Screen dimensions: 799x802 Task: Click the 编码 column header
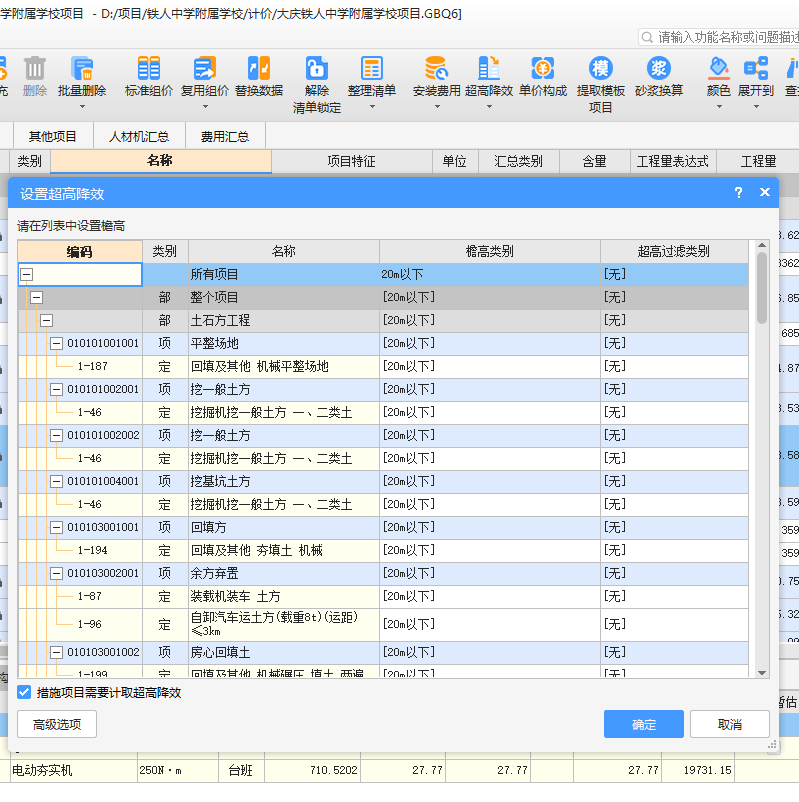(x=80, y=252)
